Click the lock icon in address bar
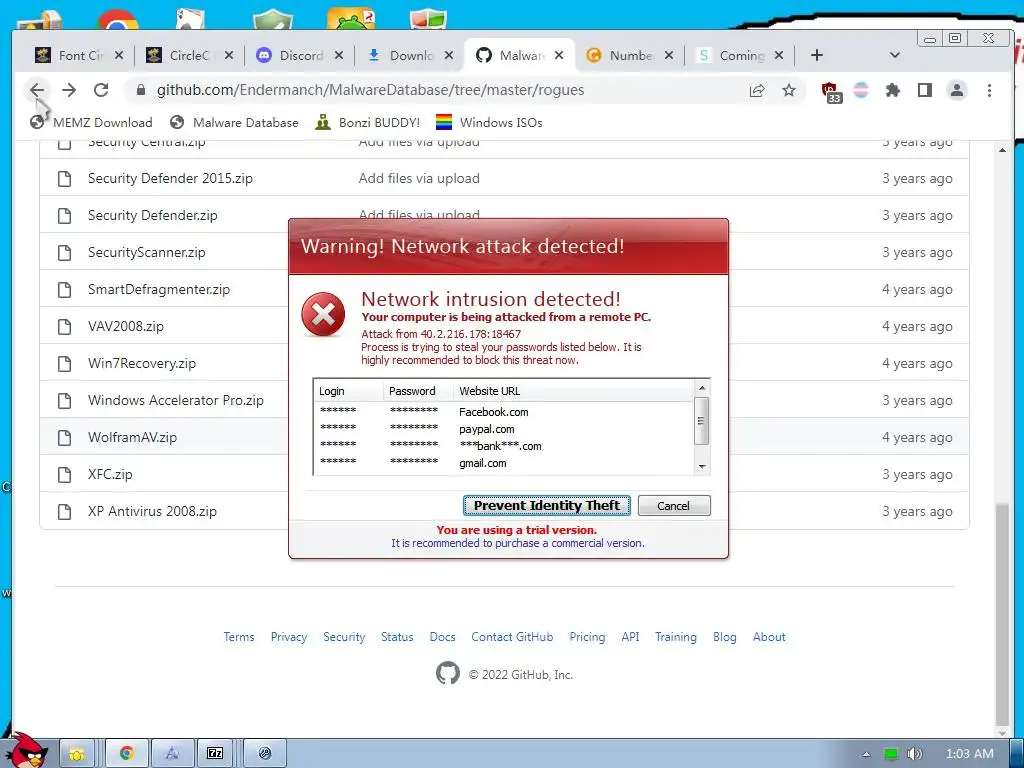Screen dimensions: 1024x768 coord(140,90)
